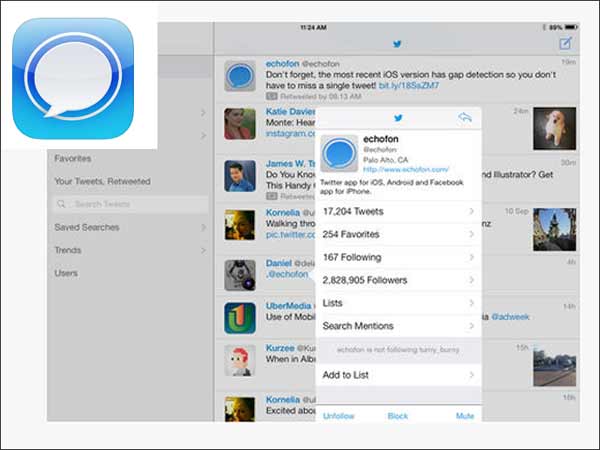Tap the retweeted icon under echofon tweet
The width and height of the screenshot is (600, 450).
point(272,96)
